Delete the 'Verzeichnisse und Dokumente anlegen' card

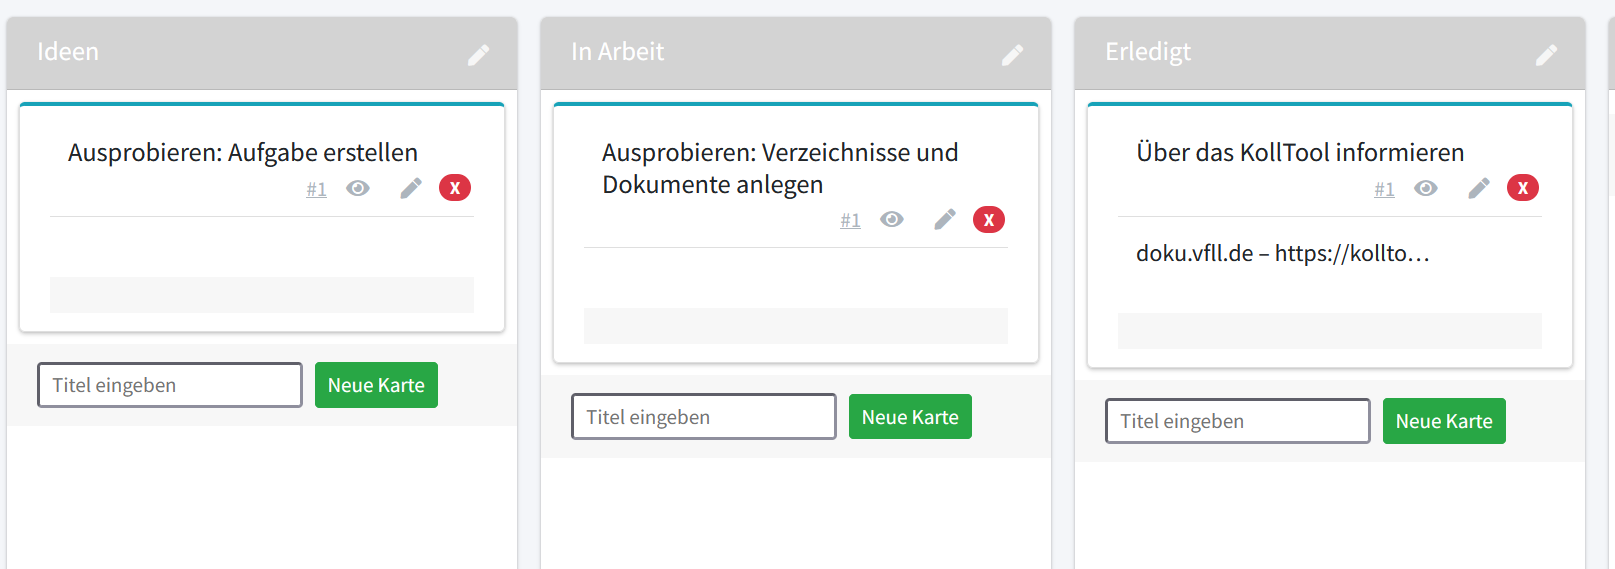coord(989,220)
